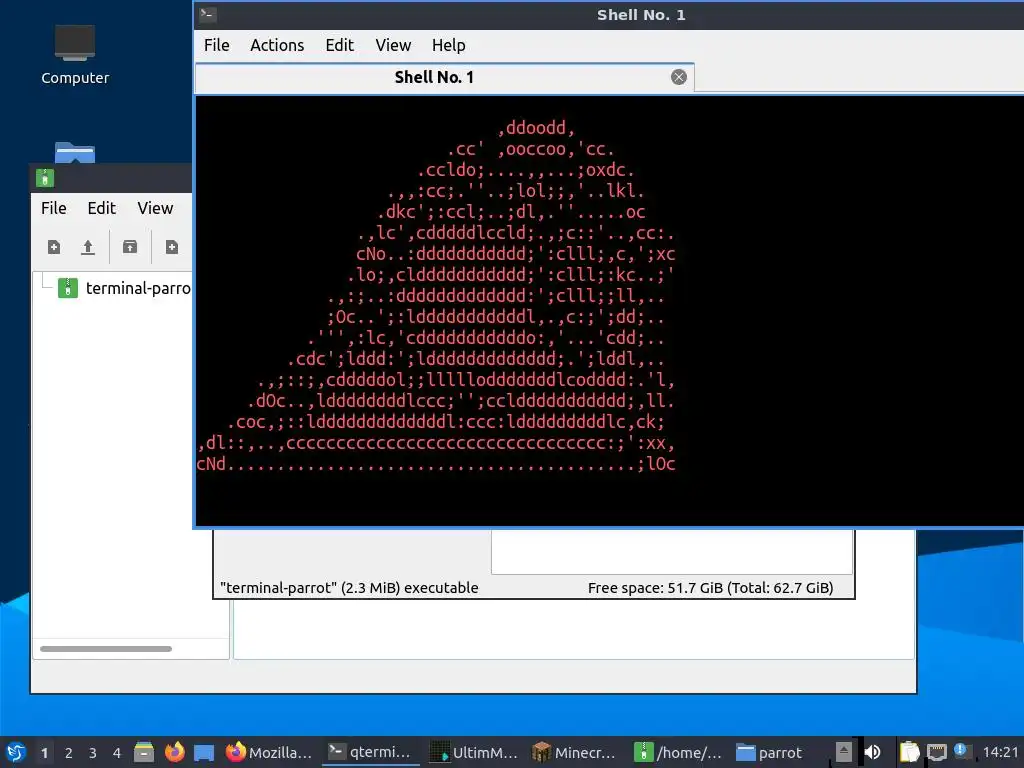
Task: Click the extract box icon in archiver toolbar
Action: coord(130,247)
